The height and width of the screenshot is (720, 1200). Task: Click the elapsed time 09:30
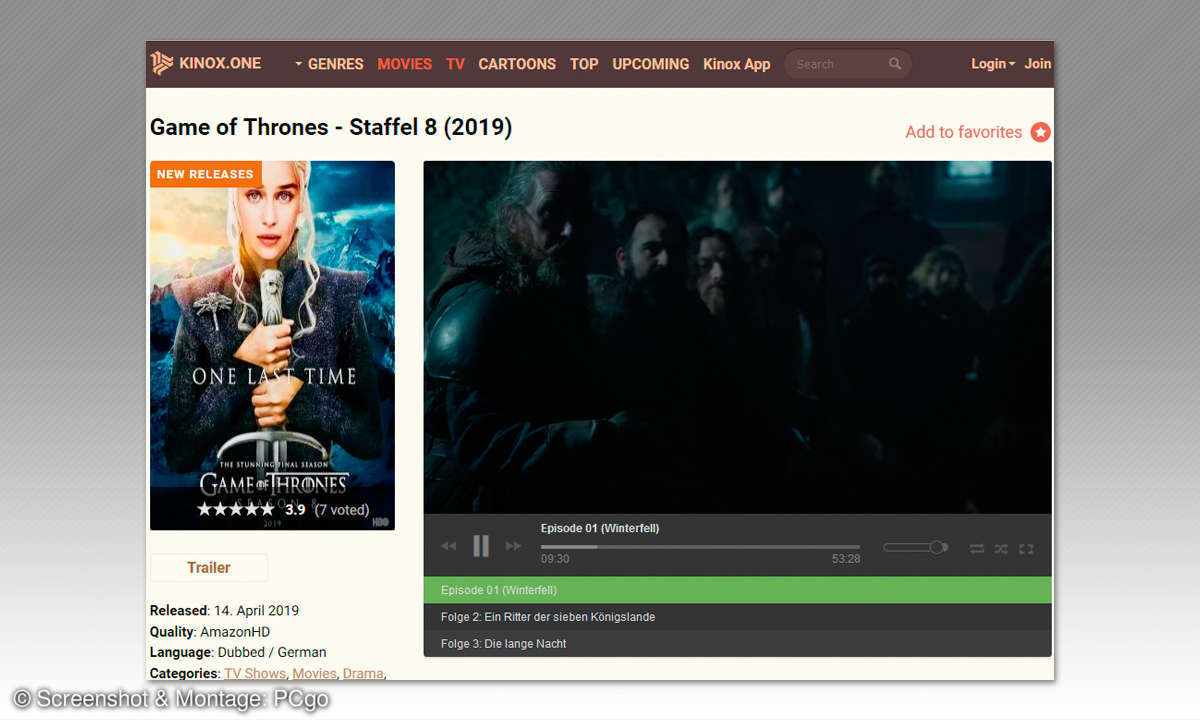click(555, 559)
